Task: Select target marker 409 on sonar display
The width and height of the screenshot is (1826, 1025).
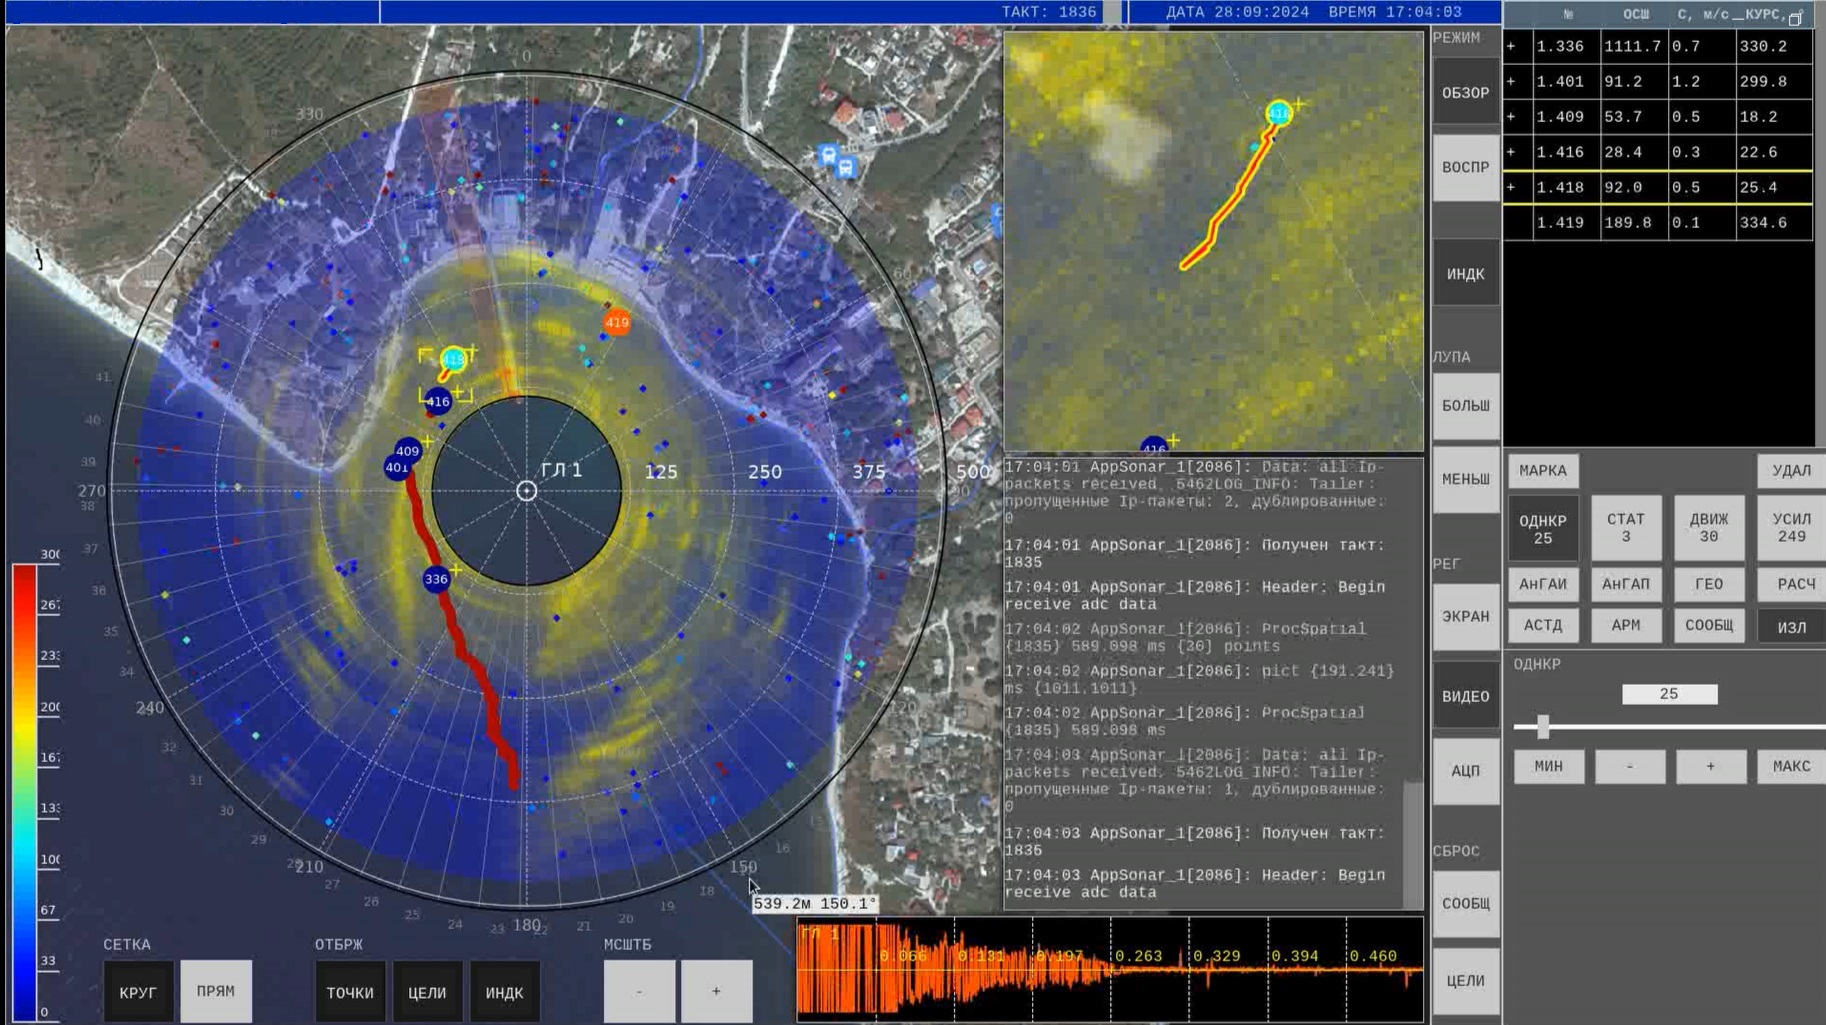Action: [x=408, y=451]
